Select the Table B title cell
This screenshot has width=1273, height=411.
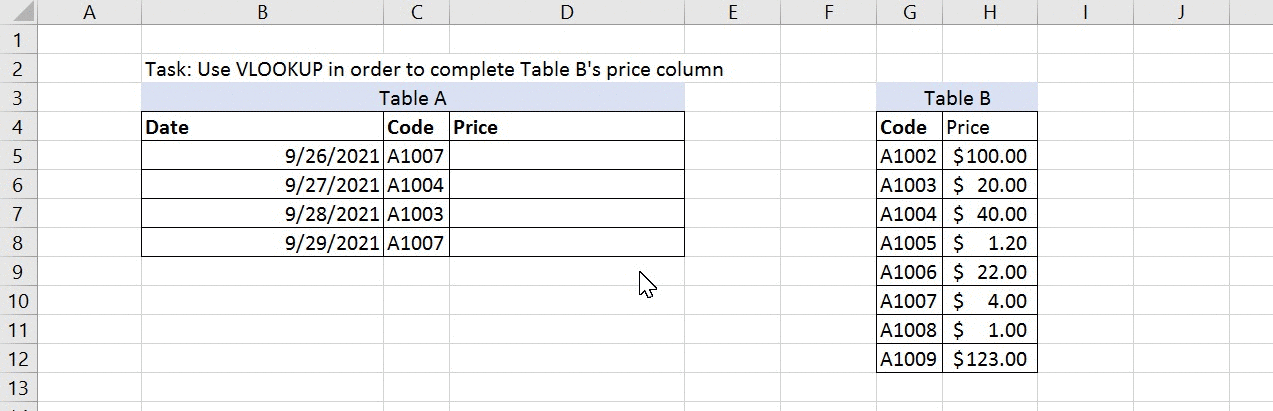pyautogui.click(x=957, y=98)
